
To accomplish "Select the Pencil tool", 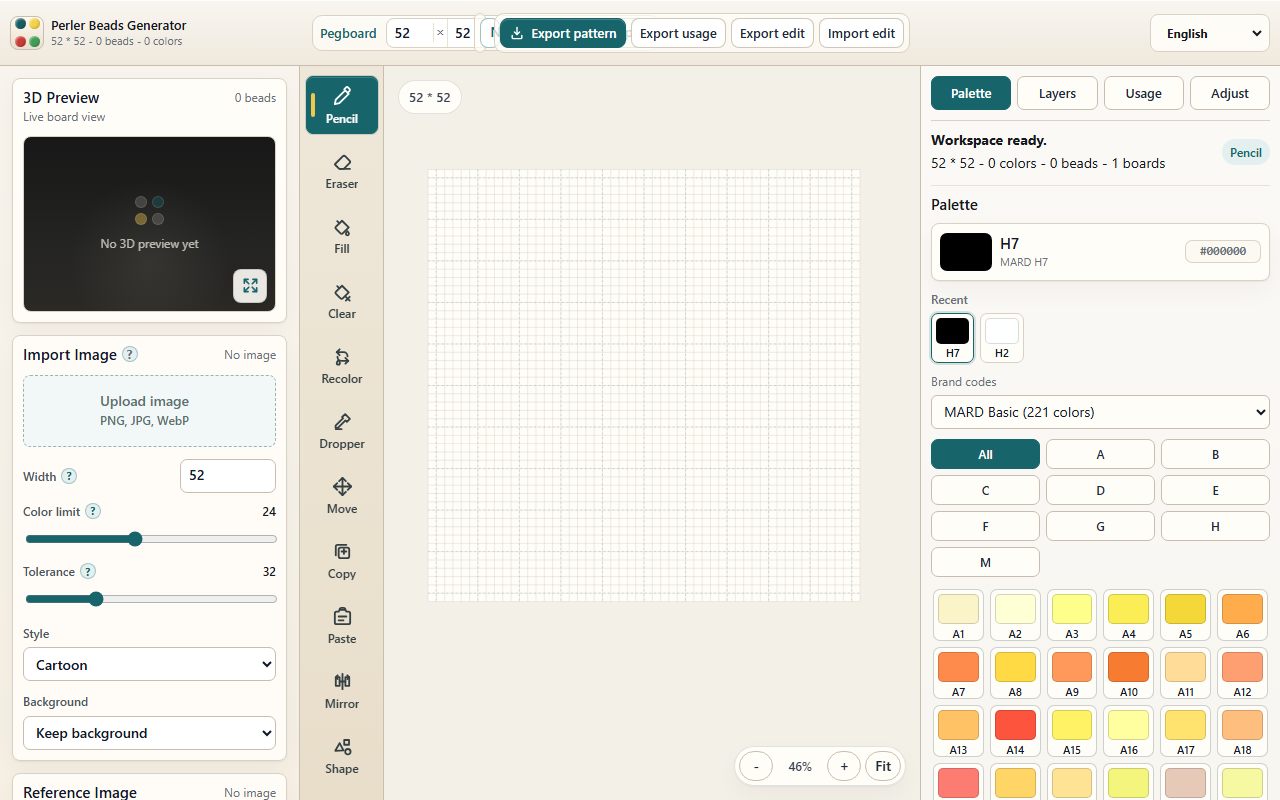I will [x=342, y=105].
